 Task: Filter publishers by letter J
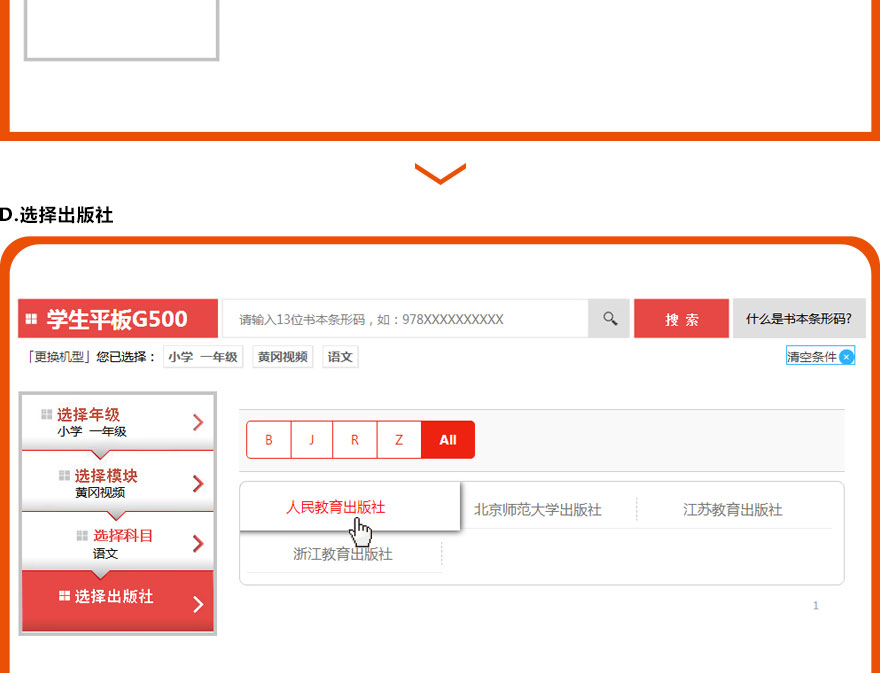coord(312,439)
